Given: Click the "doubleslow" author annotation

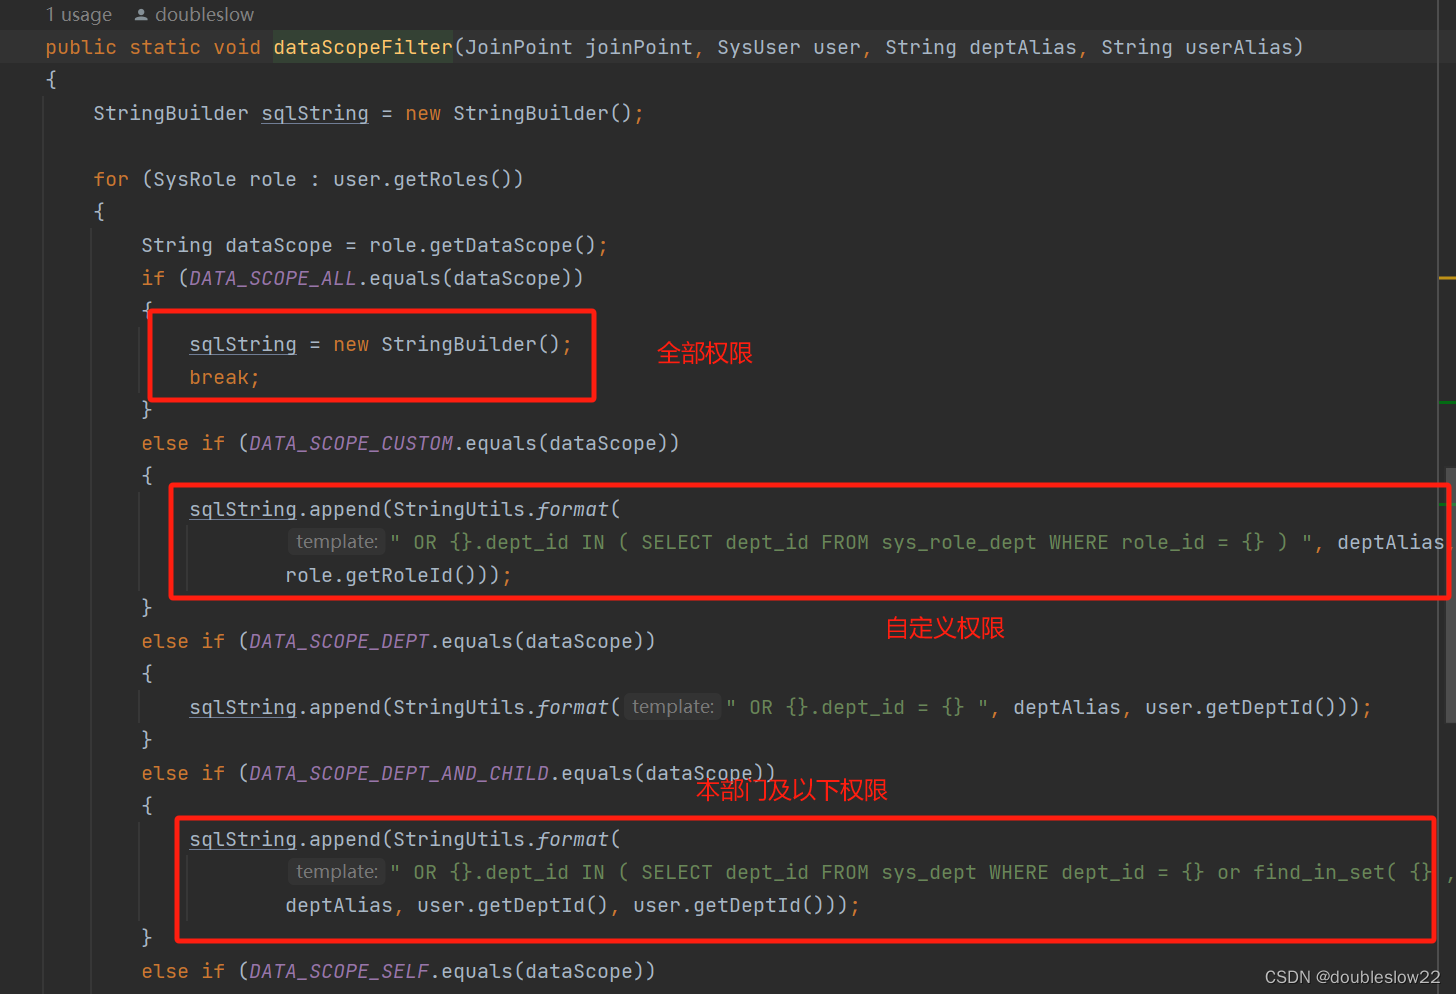Looking at the screenshot, I should tap(203, 14).
